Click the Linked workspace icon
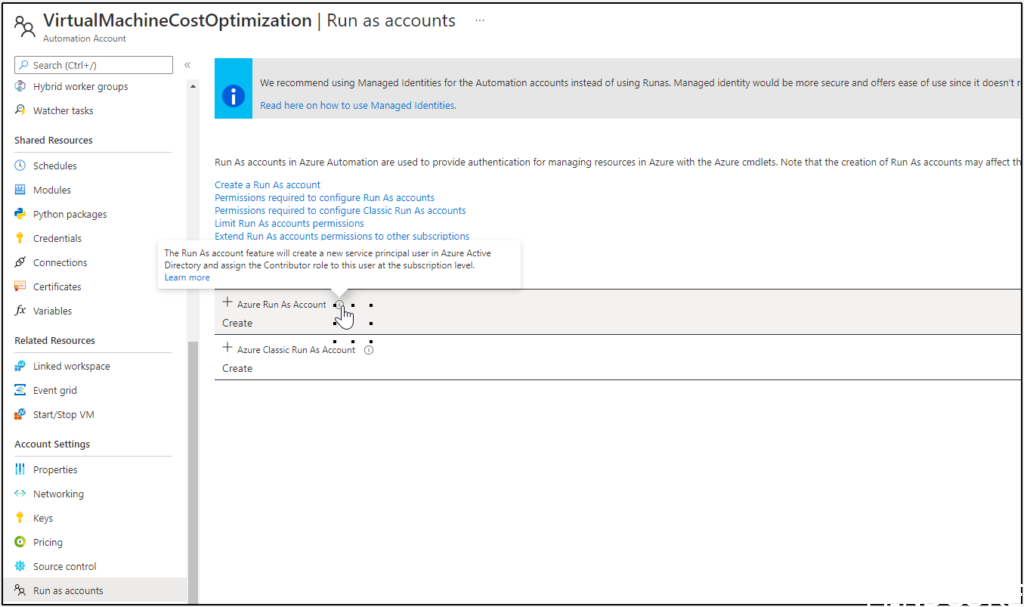 [x=20, y=367]
